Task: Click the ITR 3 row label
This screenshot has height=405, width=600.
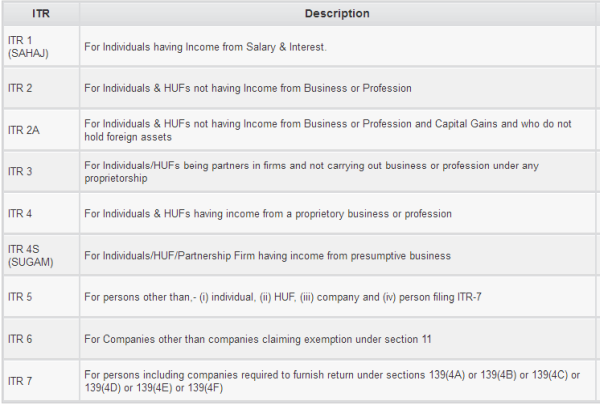Action: coord(20,172)
